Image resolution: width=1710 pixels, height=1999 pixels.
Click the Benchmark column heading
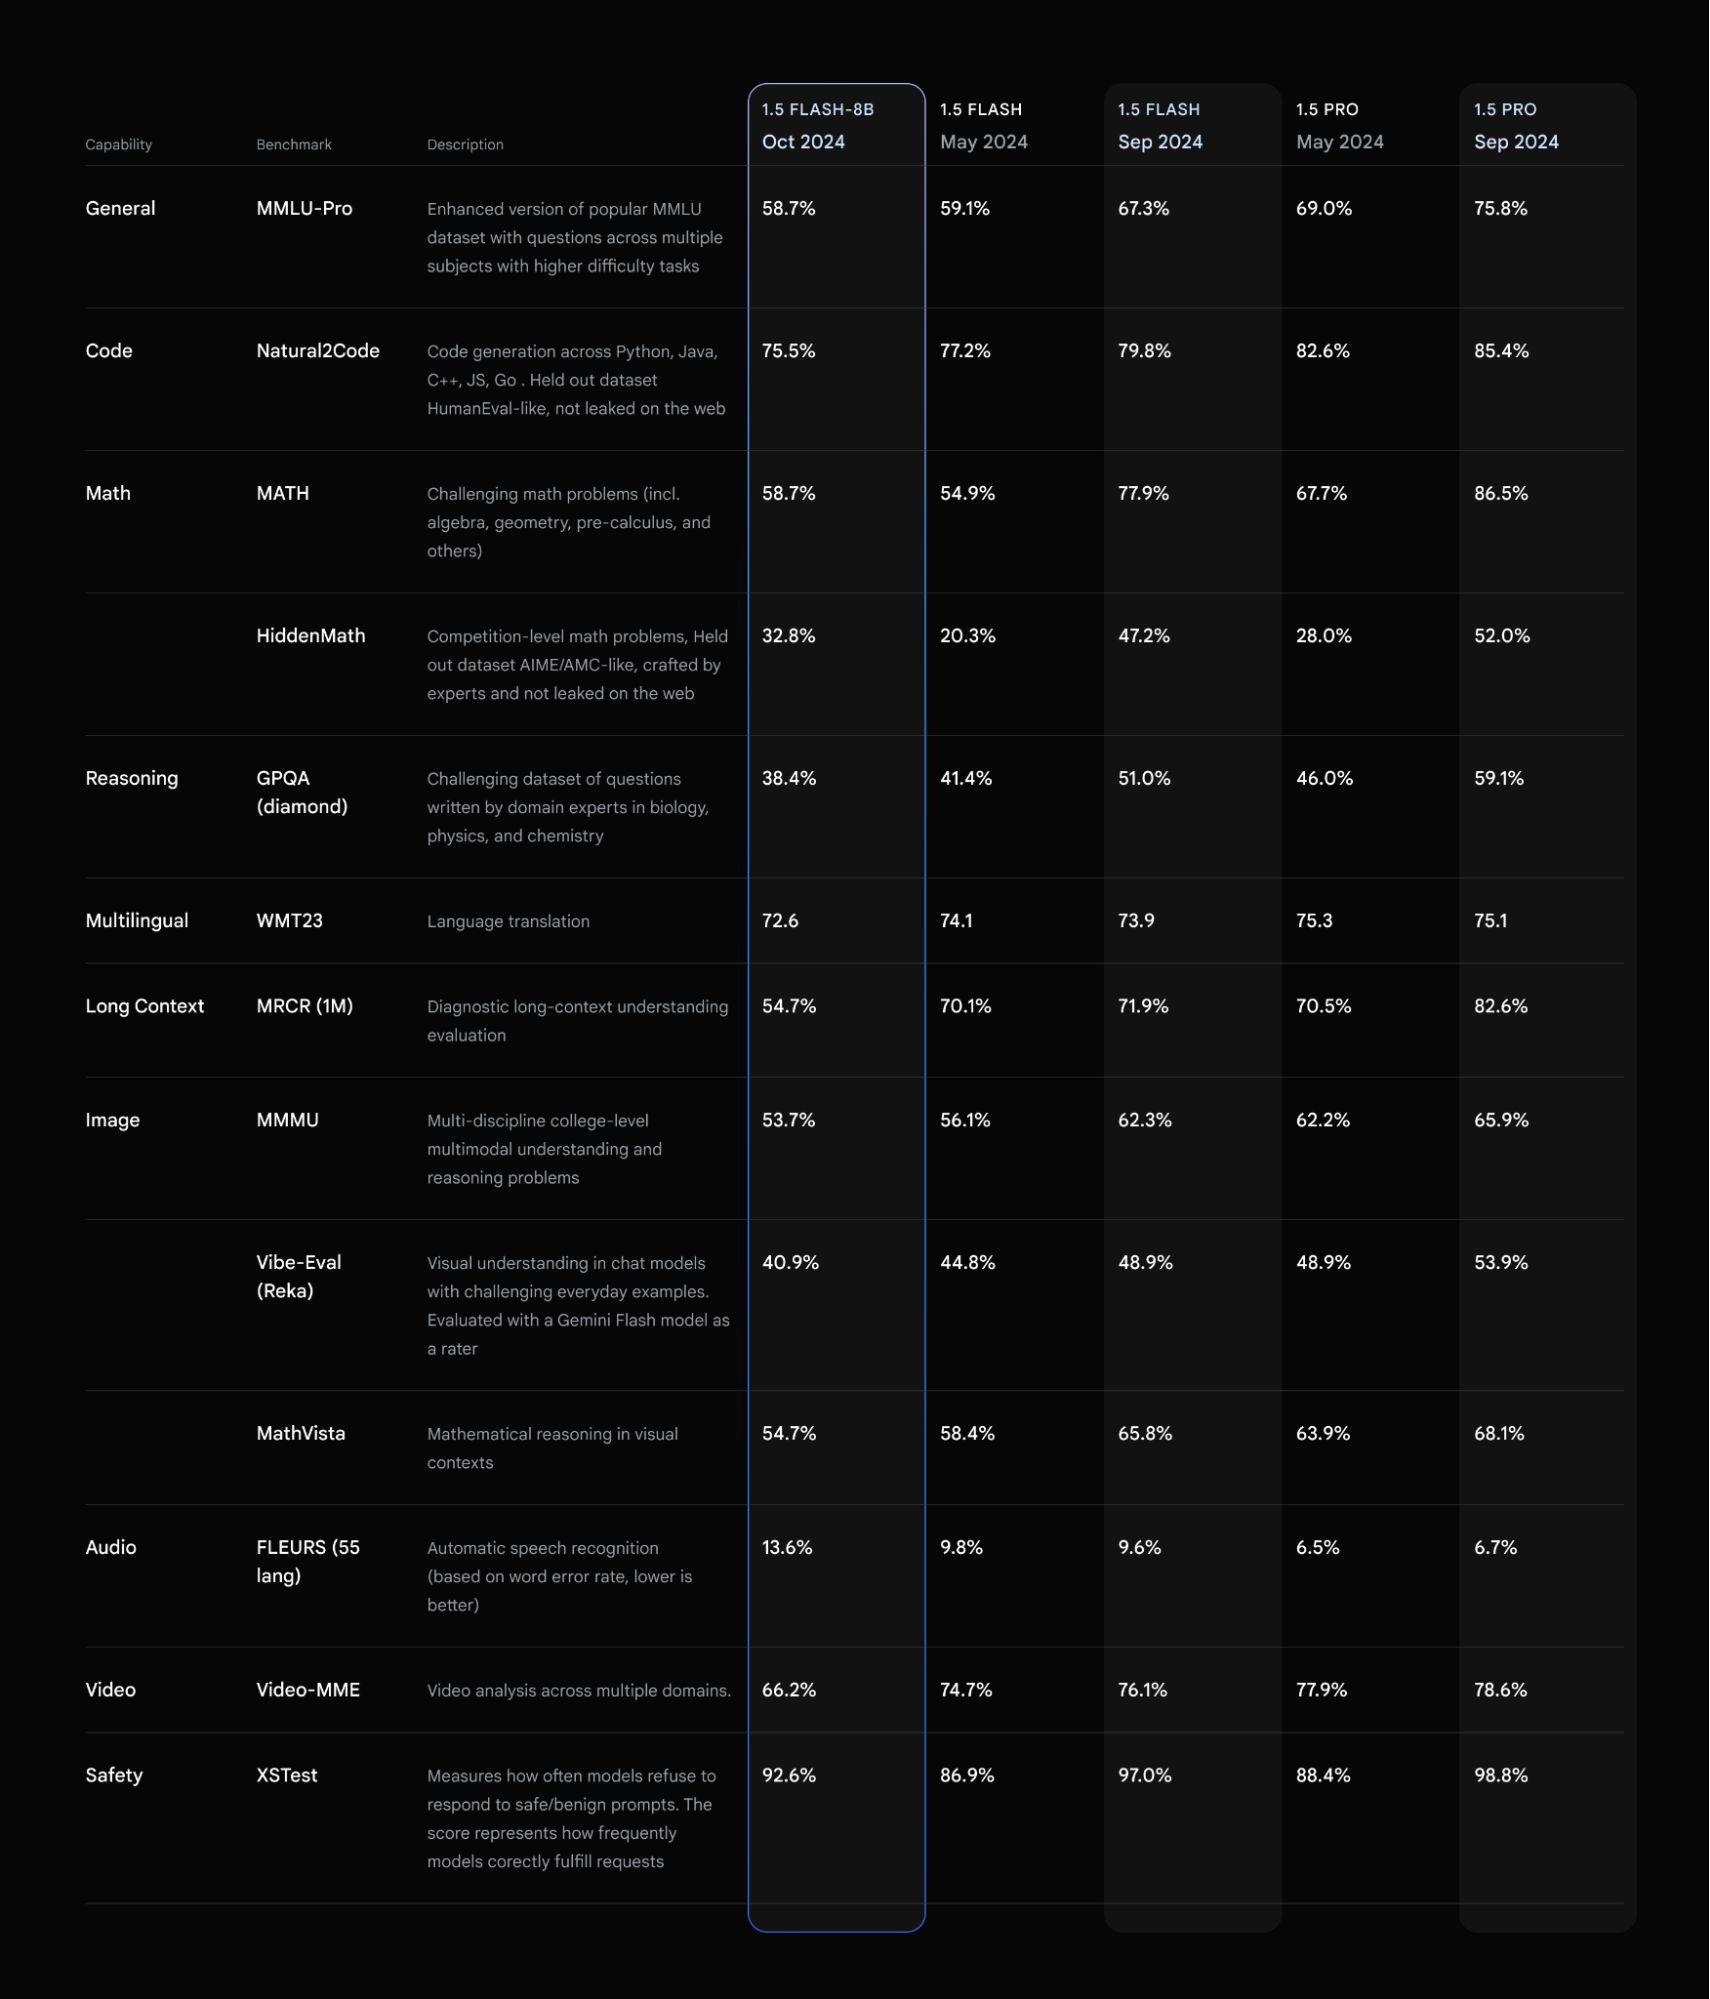pyautogui.click(x=294, y=145)
